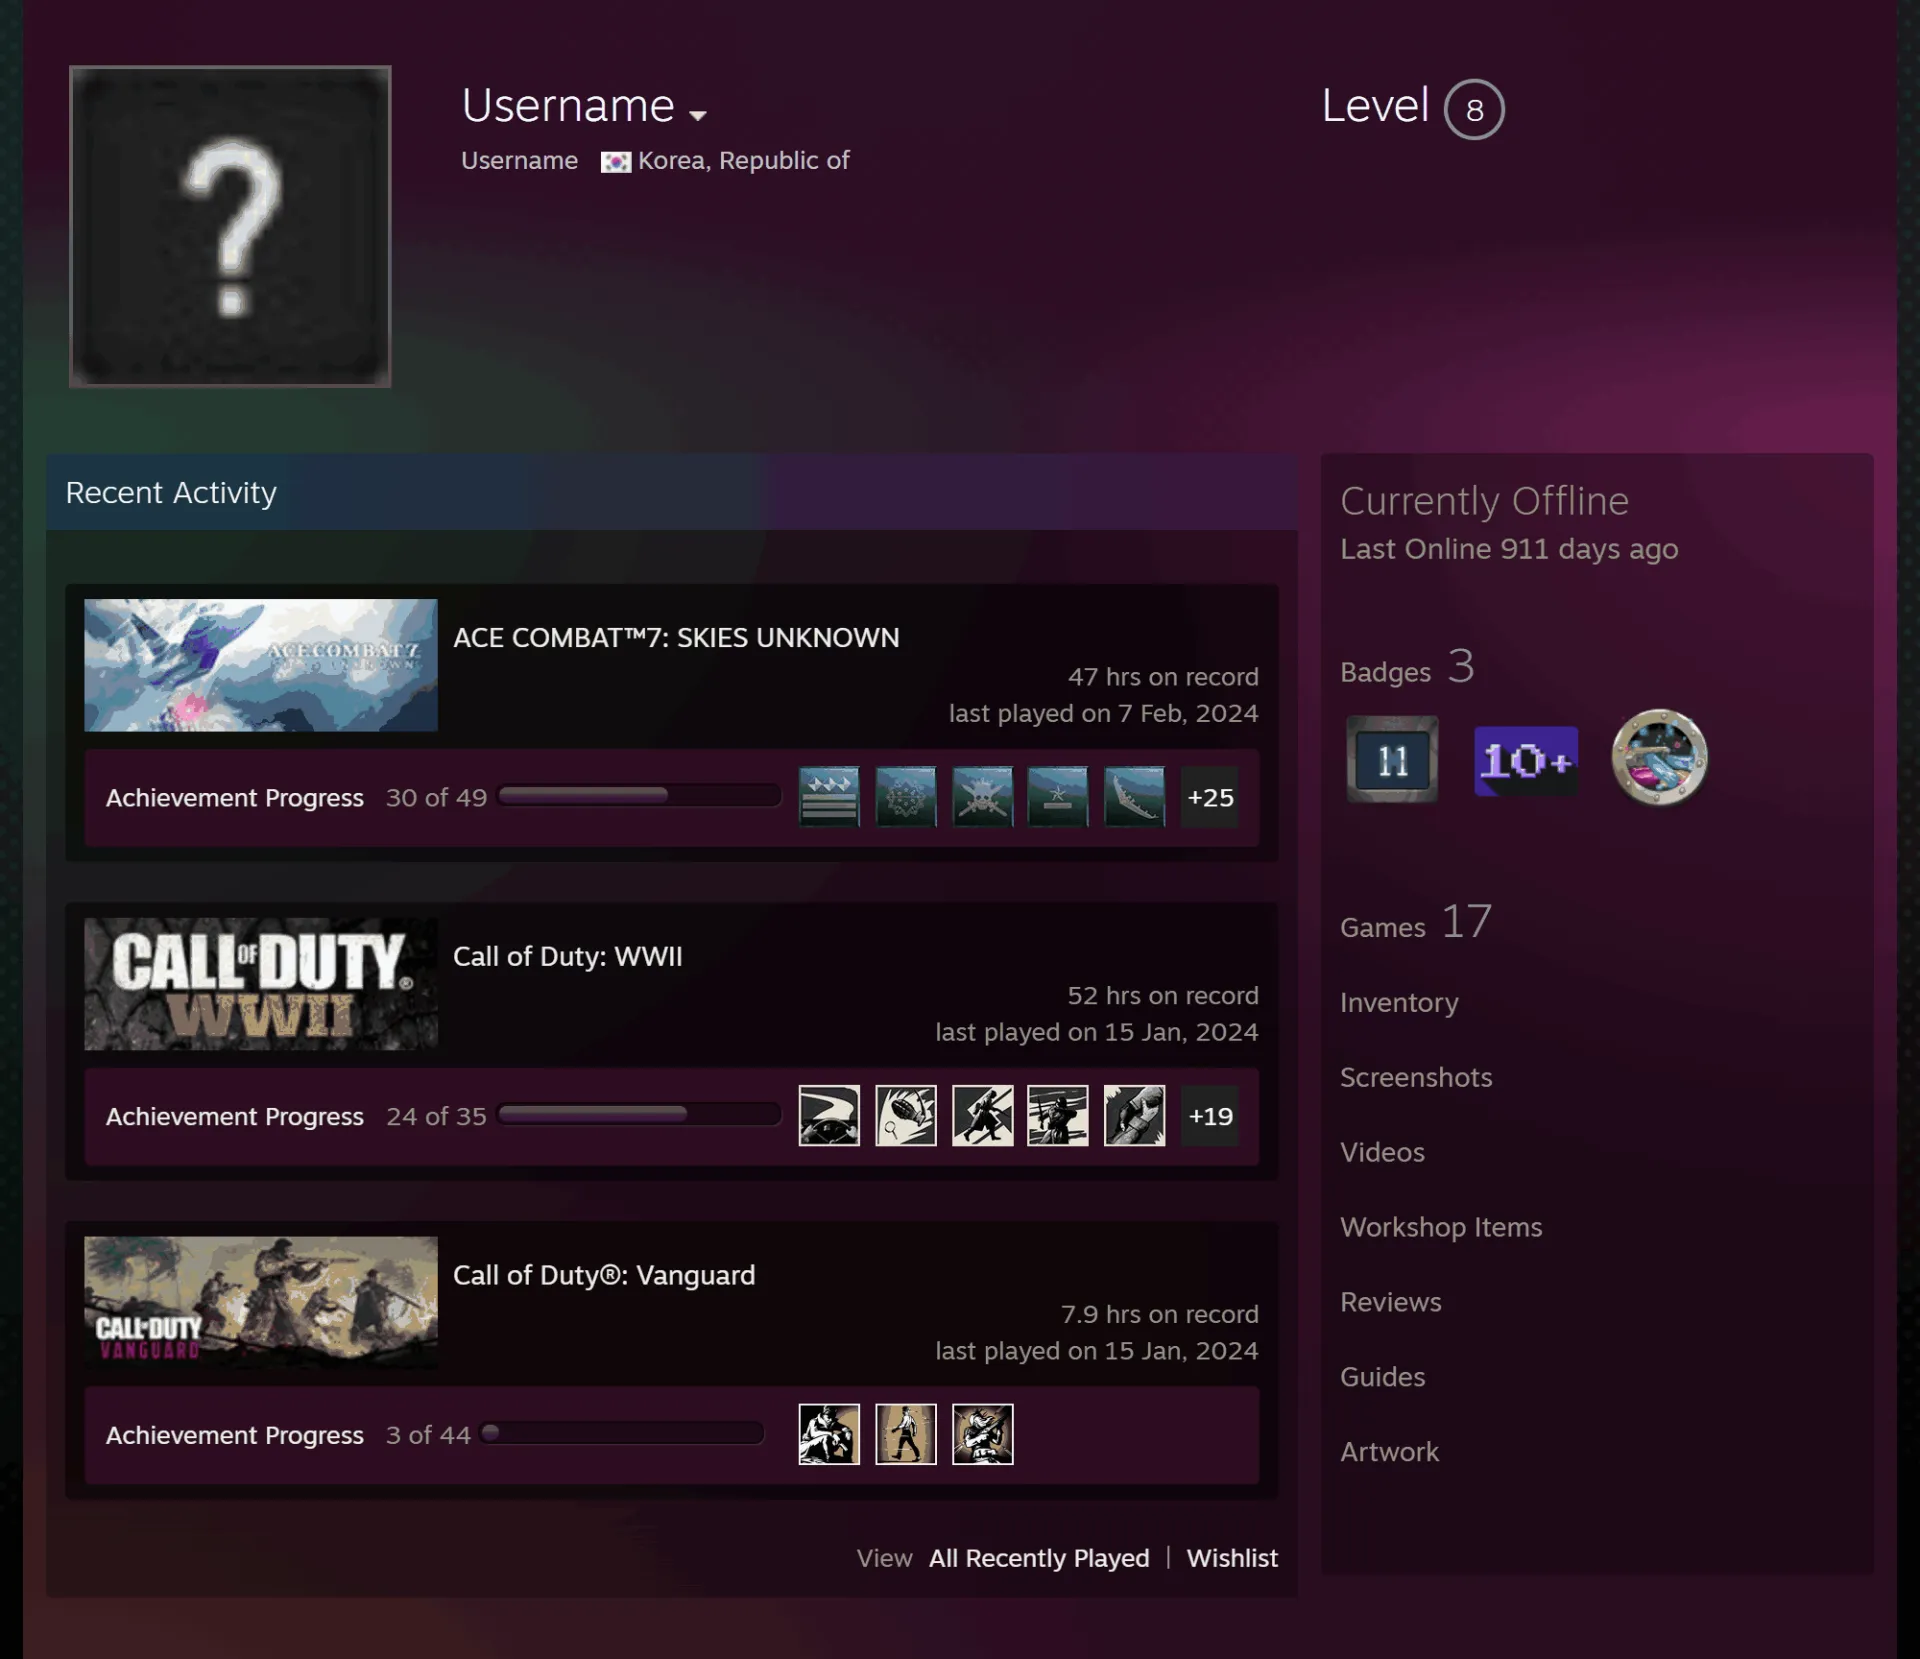This screenshot has height=1659, width=1920.
Task: Click Ace Combat fourth achievement star icon
Action: pos(1058,797)
